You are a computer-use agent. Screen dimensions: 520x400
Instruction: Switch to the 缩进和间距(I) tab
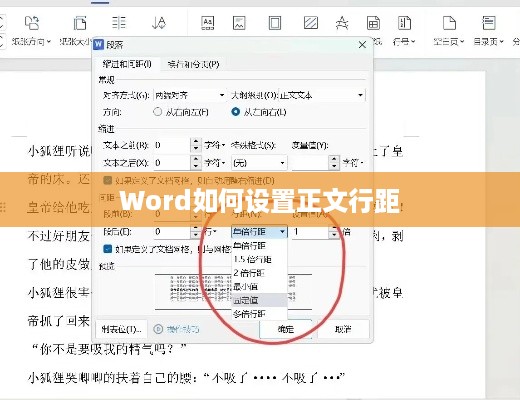[x=127, y=64]
